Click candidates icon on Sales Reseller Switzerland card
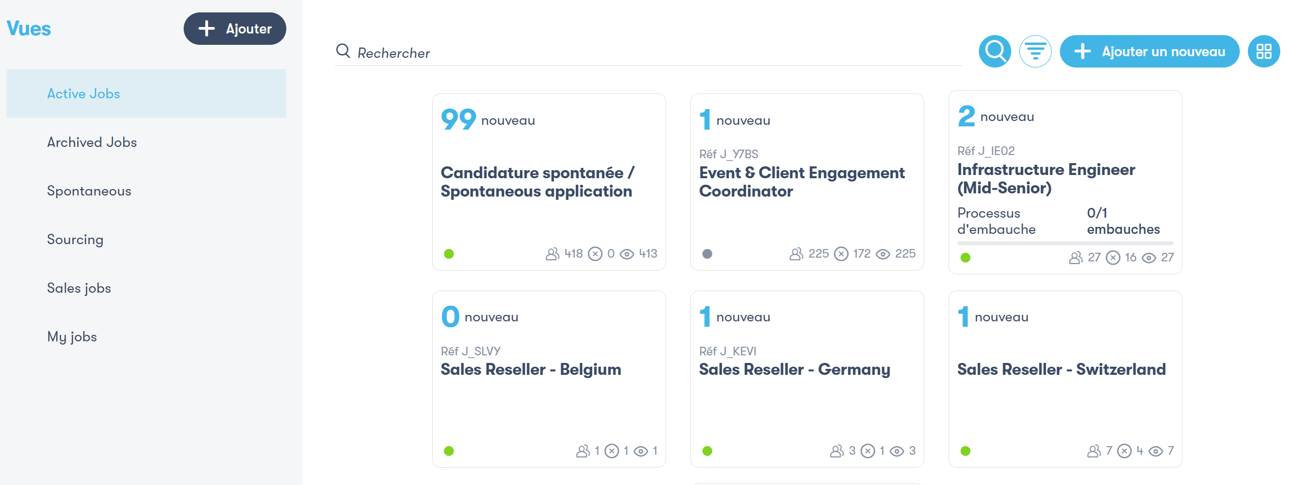The image size is (1290, 485). (1093, 451)
